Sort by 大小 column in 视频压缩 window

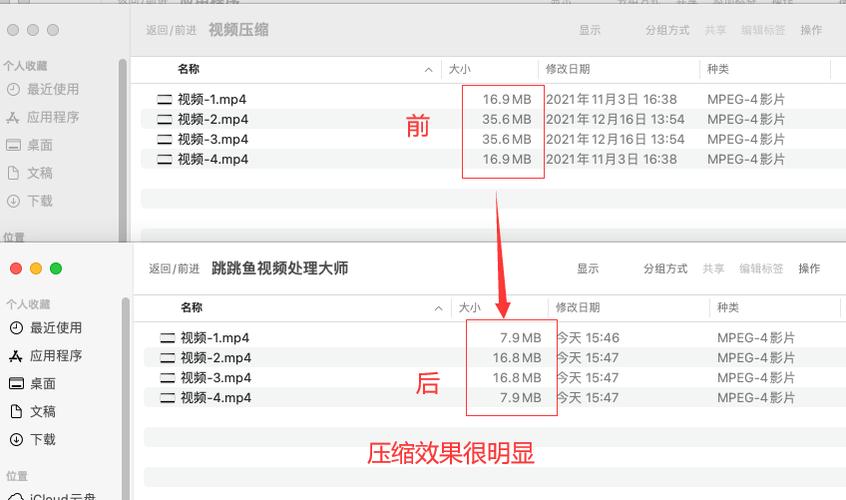coord(460,69)
